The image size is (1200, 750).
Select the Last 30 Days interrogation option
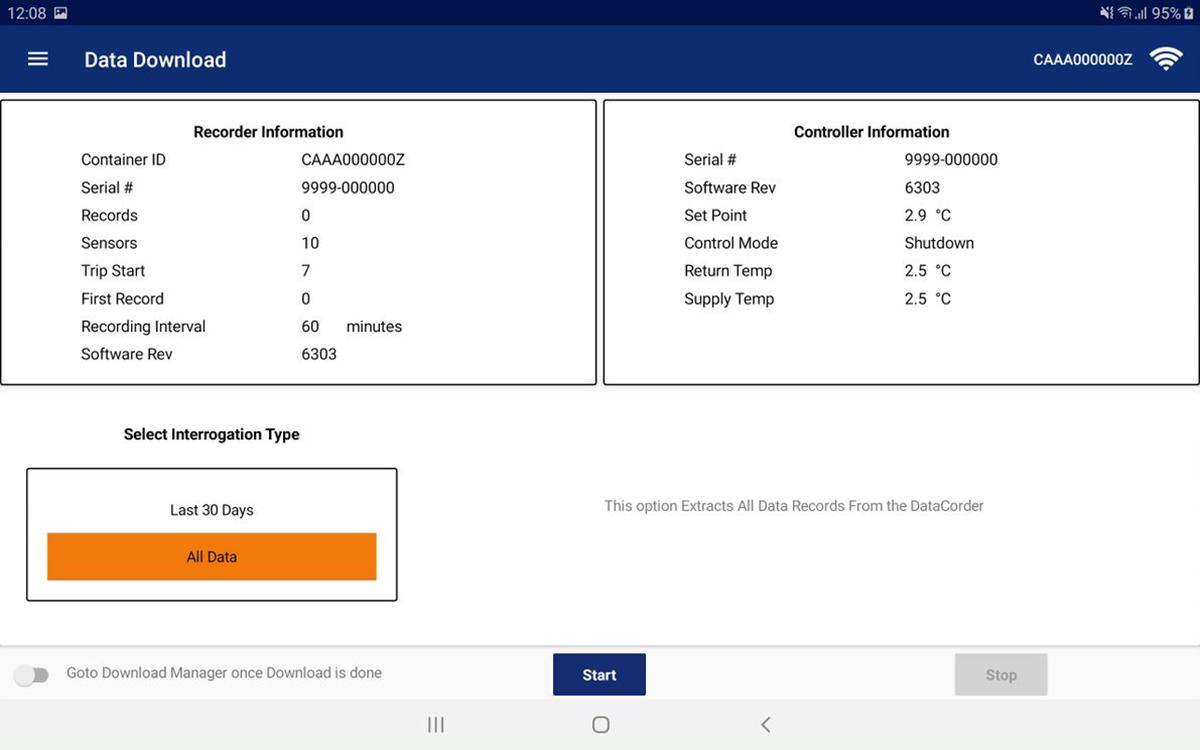point(212,510)
